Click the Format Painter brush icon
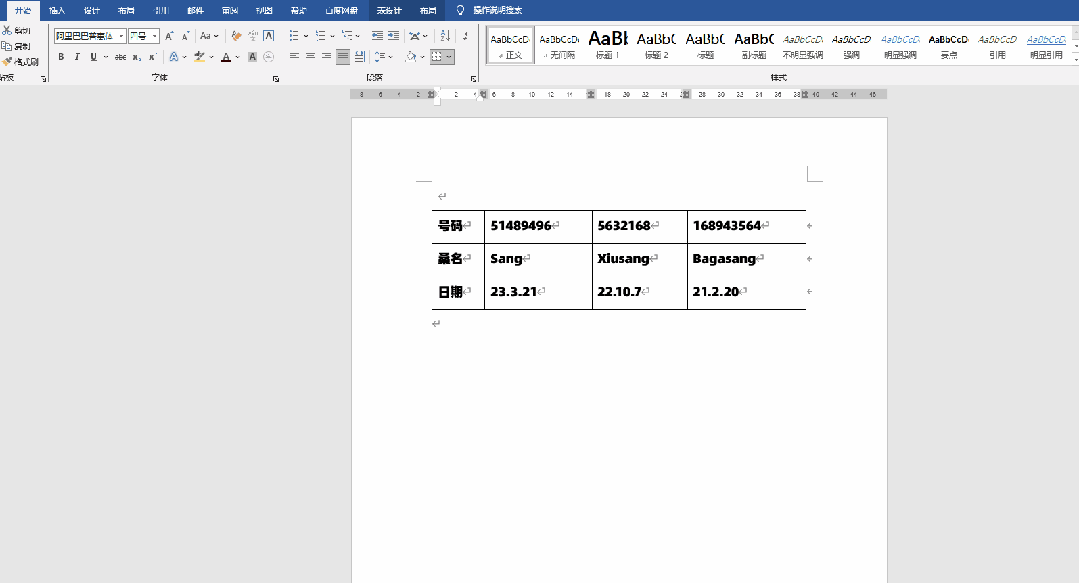The width and height of the screenshot is (1079, 583). click(7, 61)
